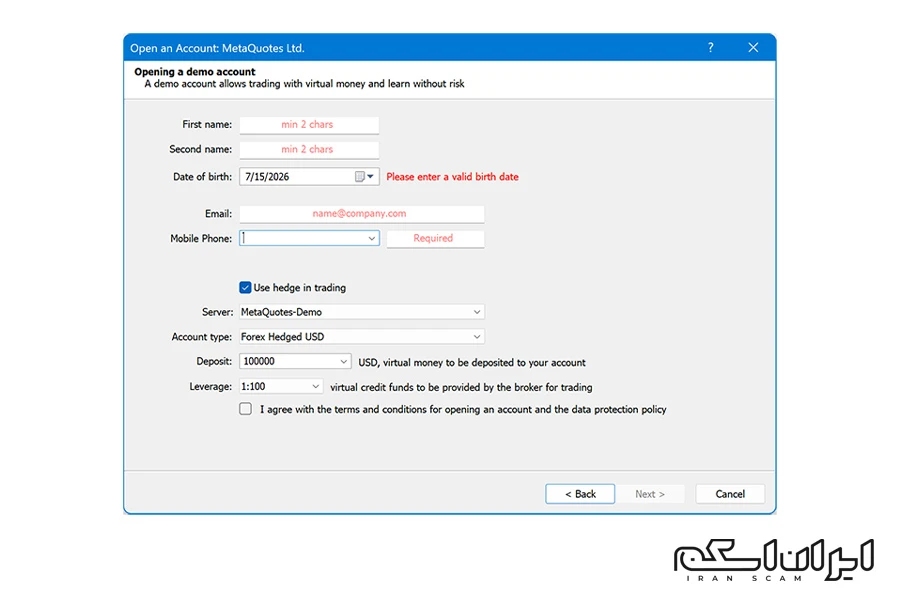
Task: Open the date of birth calendar picker
Action: point(364,177)
